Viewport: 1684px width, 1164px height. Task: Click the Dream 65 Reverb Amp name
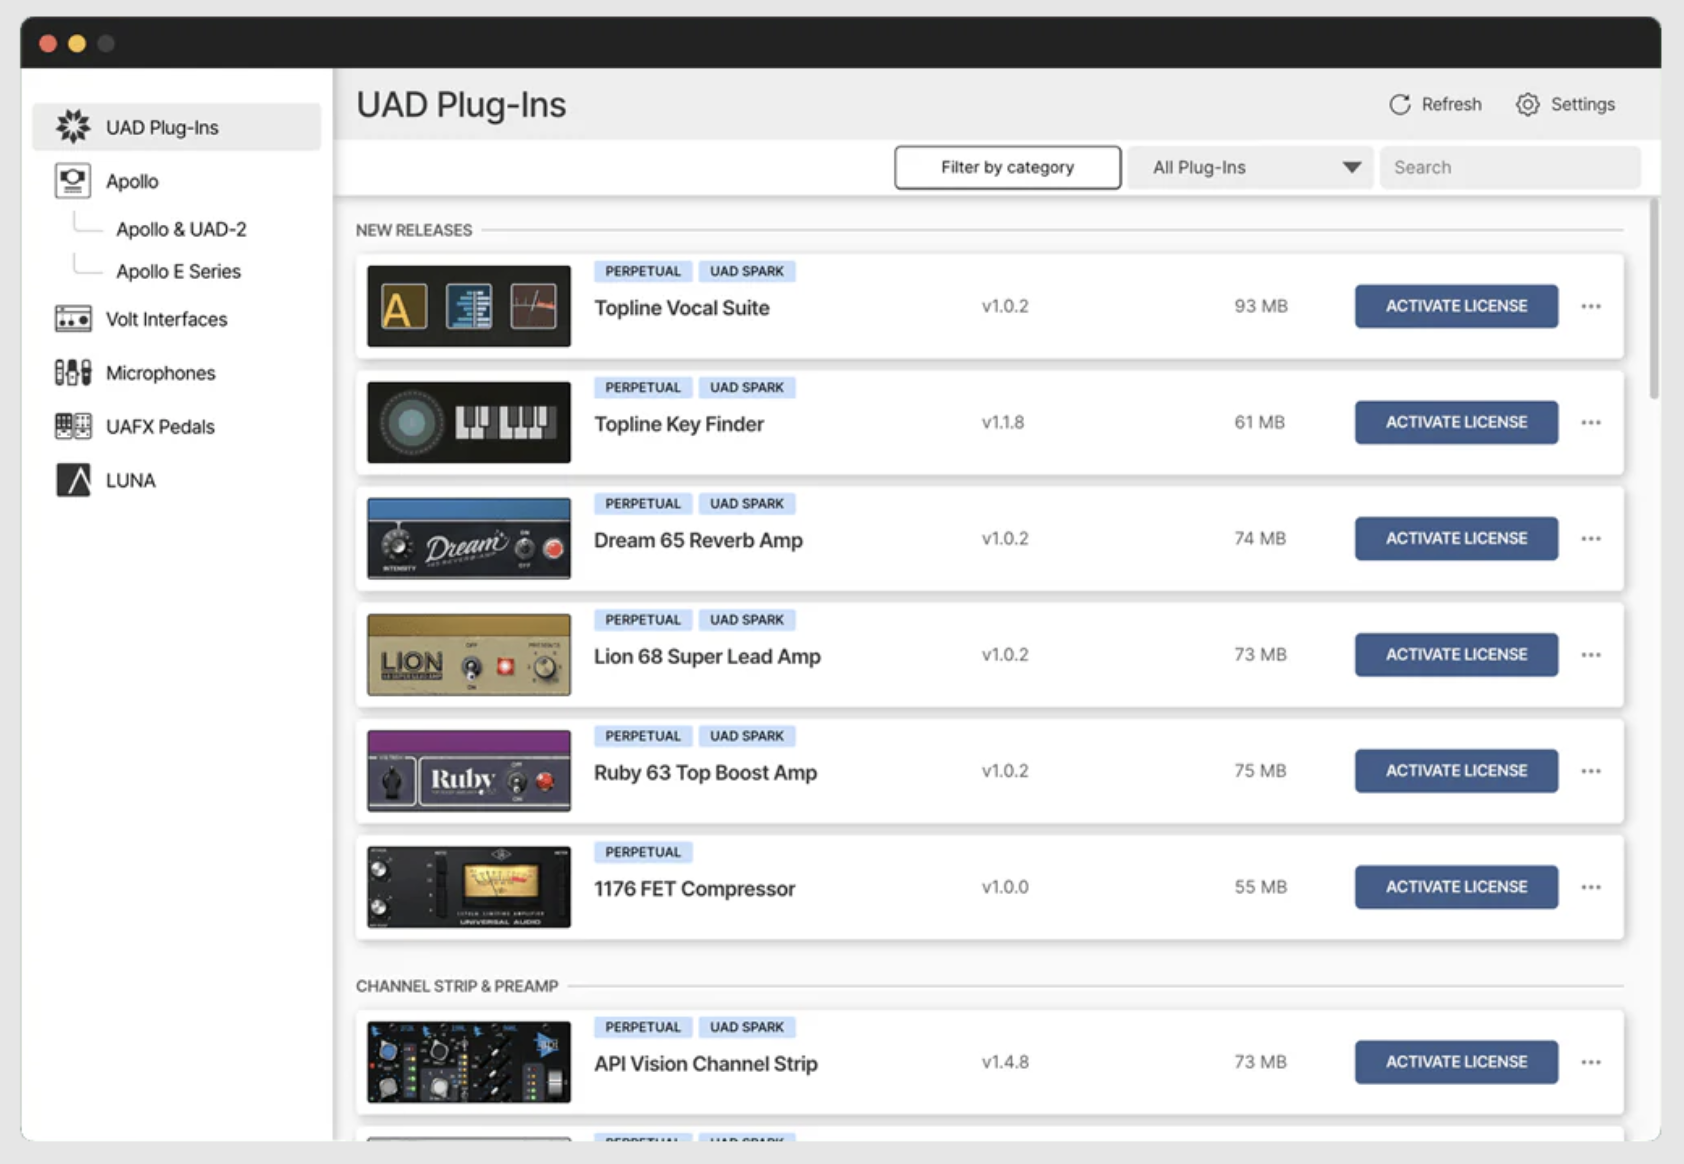(698, 540)
